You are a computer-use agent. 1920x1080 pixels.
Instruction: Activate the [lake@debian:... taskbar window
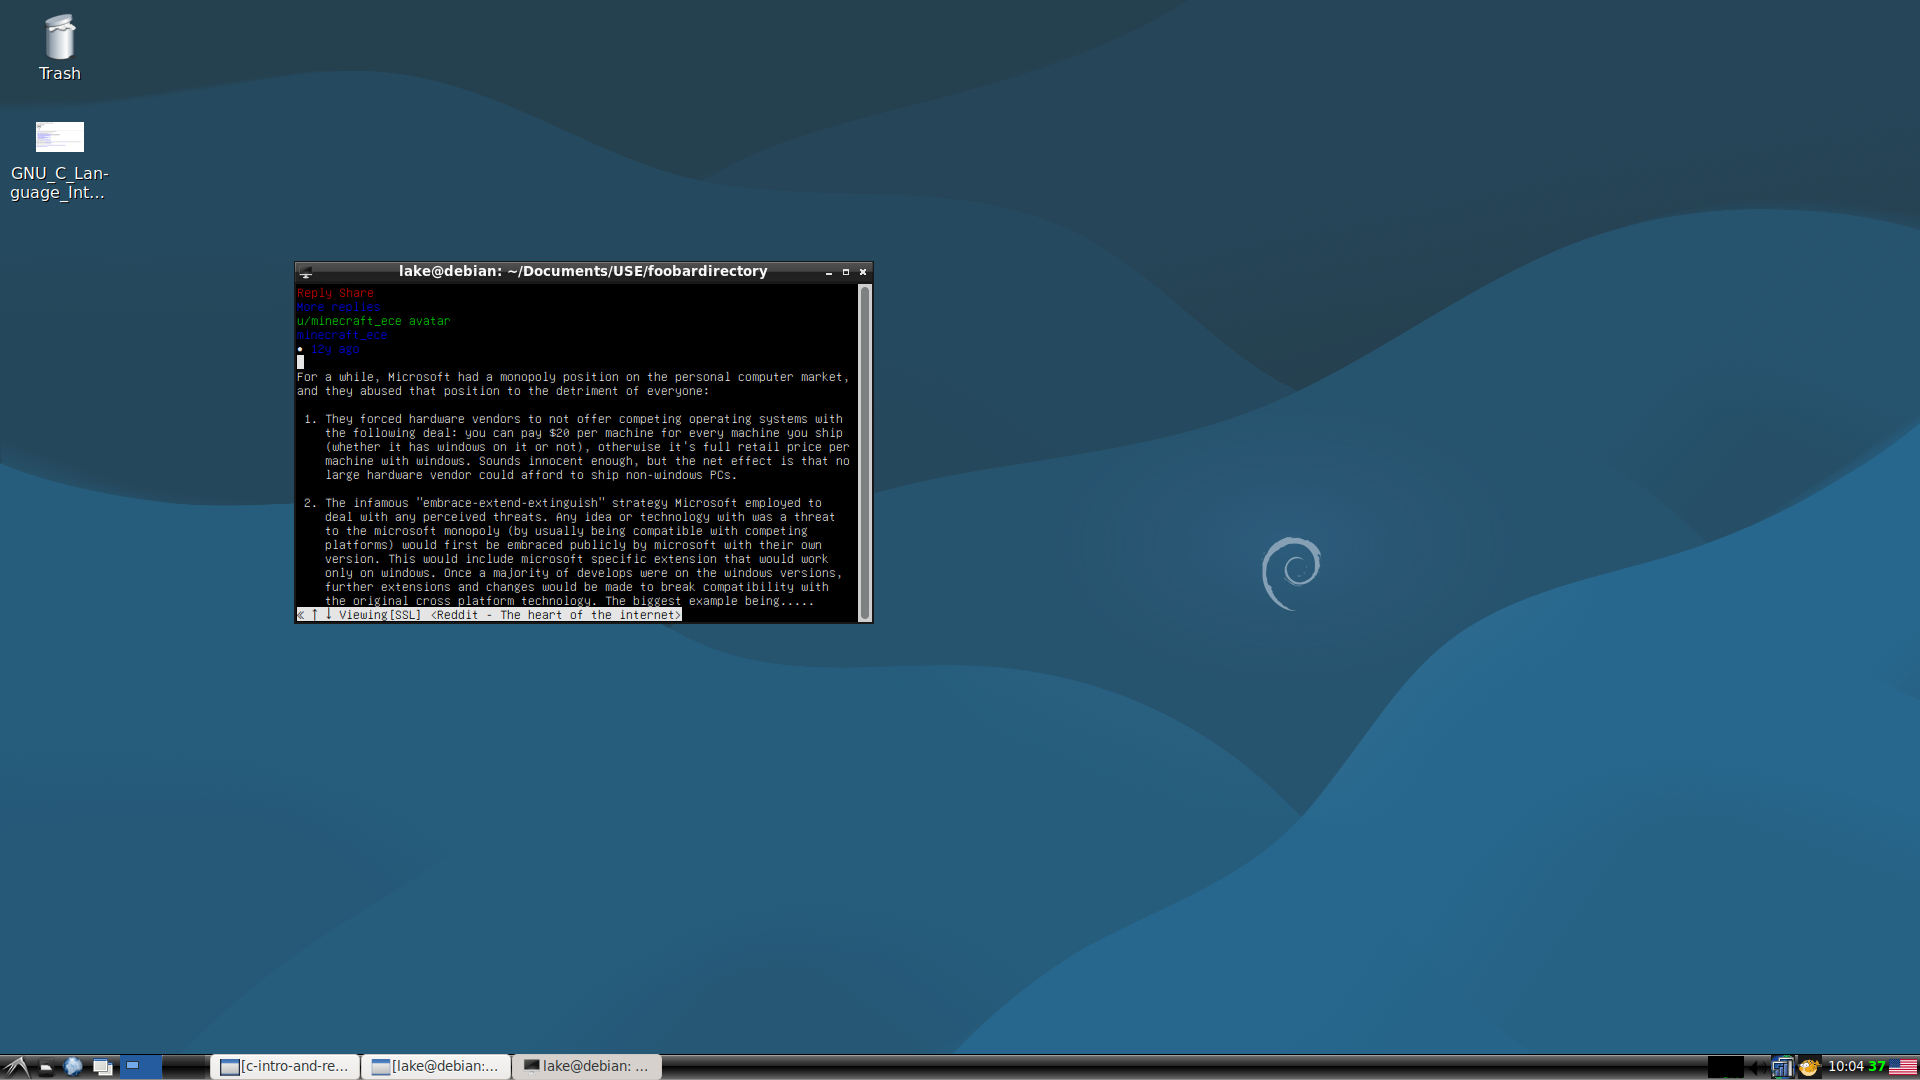pyautogui.click(x=436, y=1067)
